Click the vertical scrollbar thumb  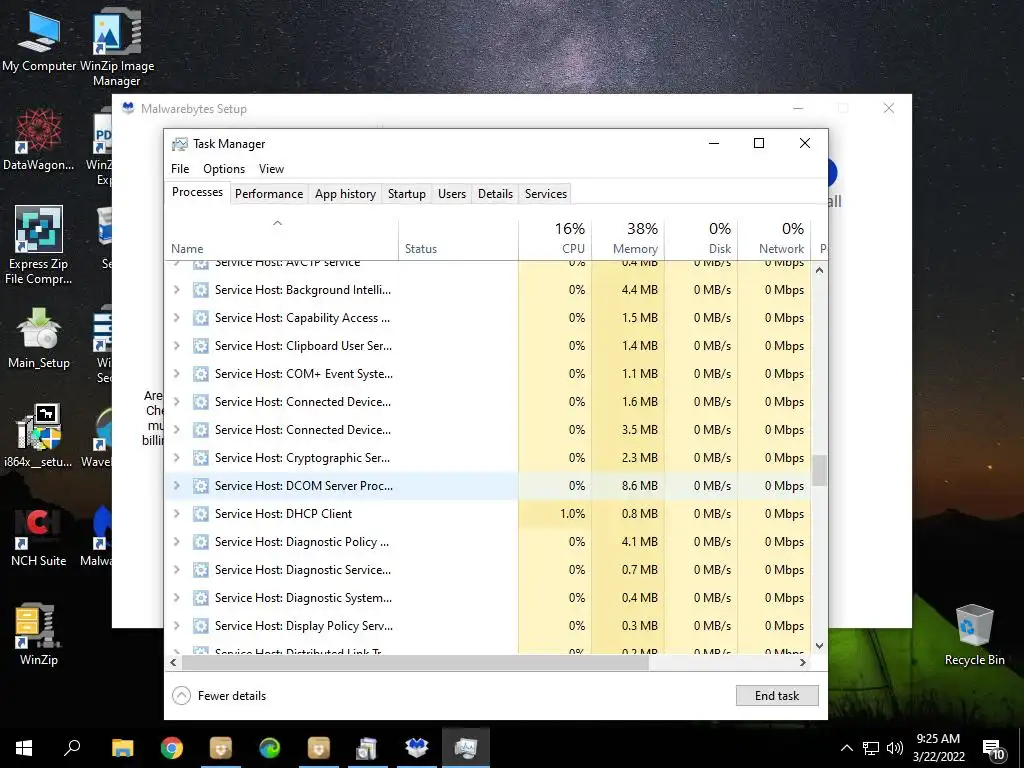click(819, 470)
